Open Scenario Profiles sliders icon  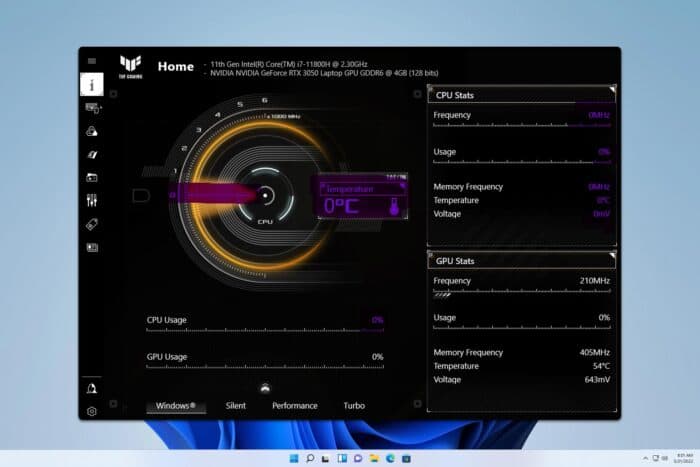(92, 200)
